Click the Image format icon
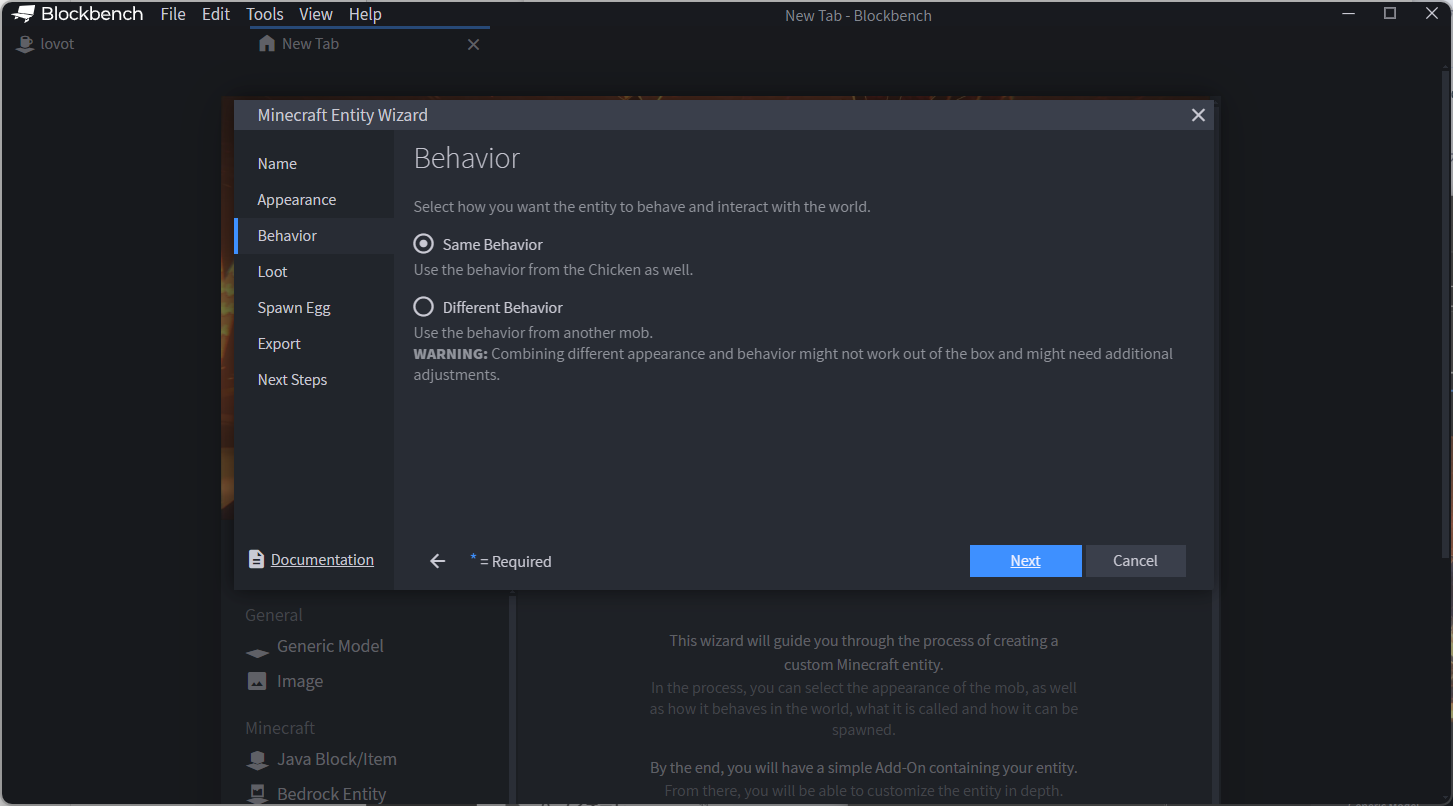The image size is (1453, 806). pos(257,681)
